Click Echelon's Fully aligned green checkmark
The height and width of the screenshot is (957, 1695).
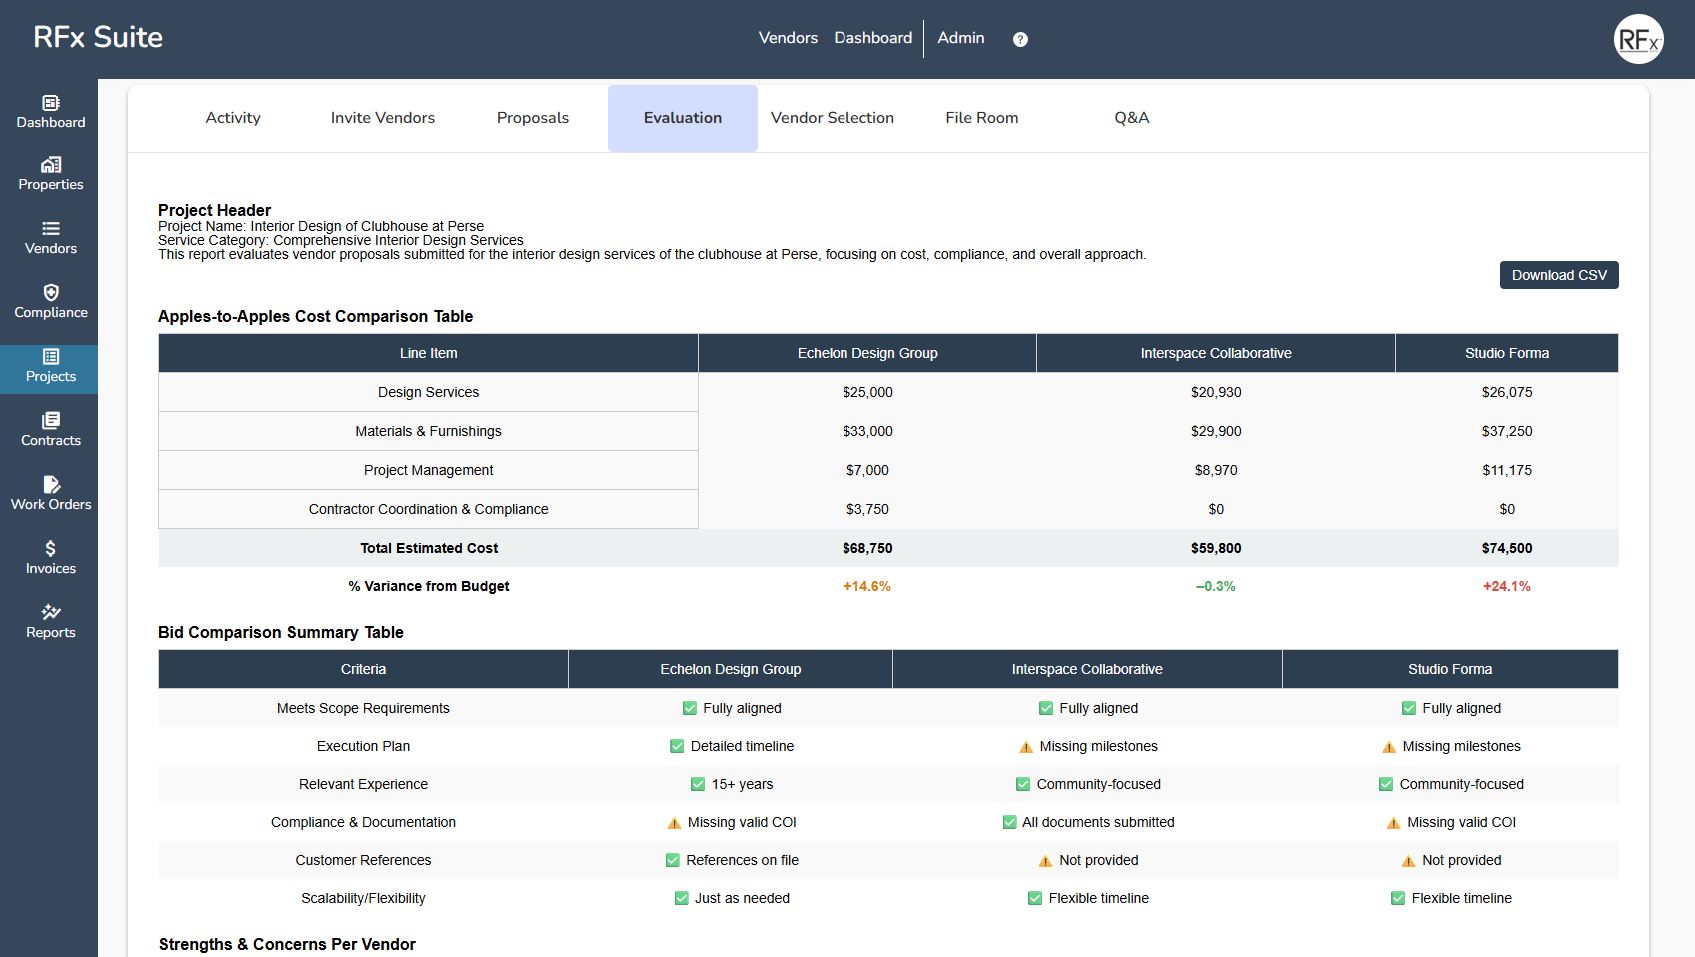click(x=690, y=708)
